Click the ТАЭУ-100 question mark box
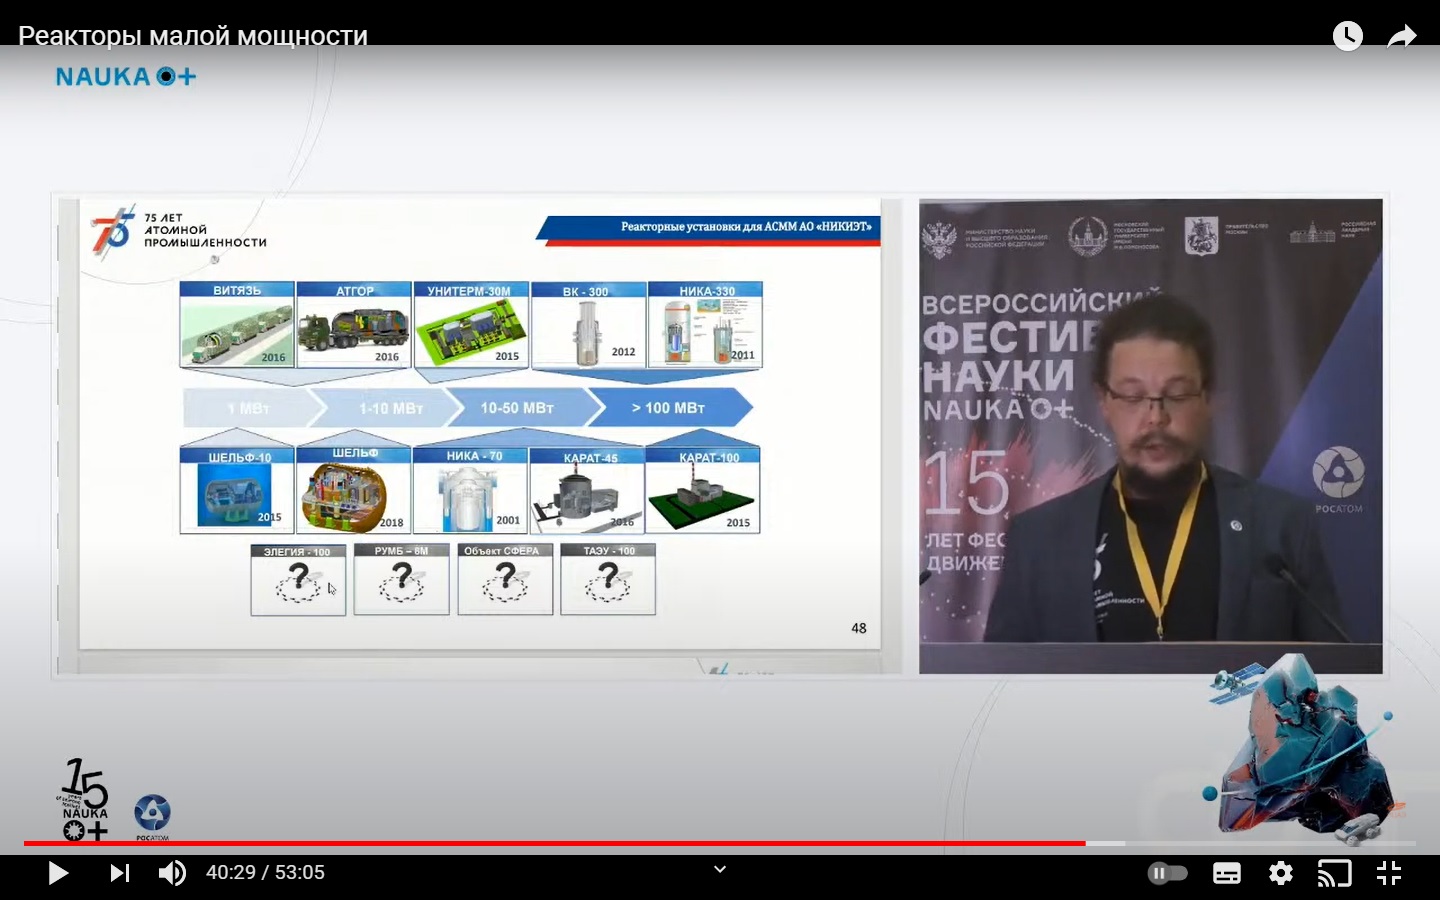The image size is (1440, 900). (608, 579)
